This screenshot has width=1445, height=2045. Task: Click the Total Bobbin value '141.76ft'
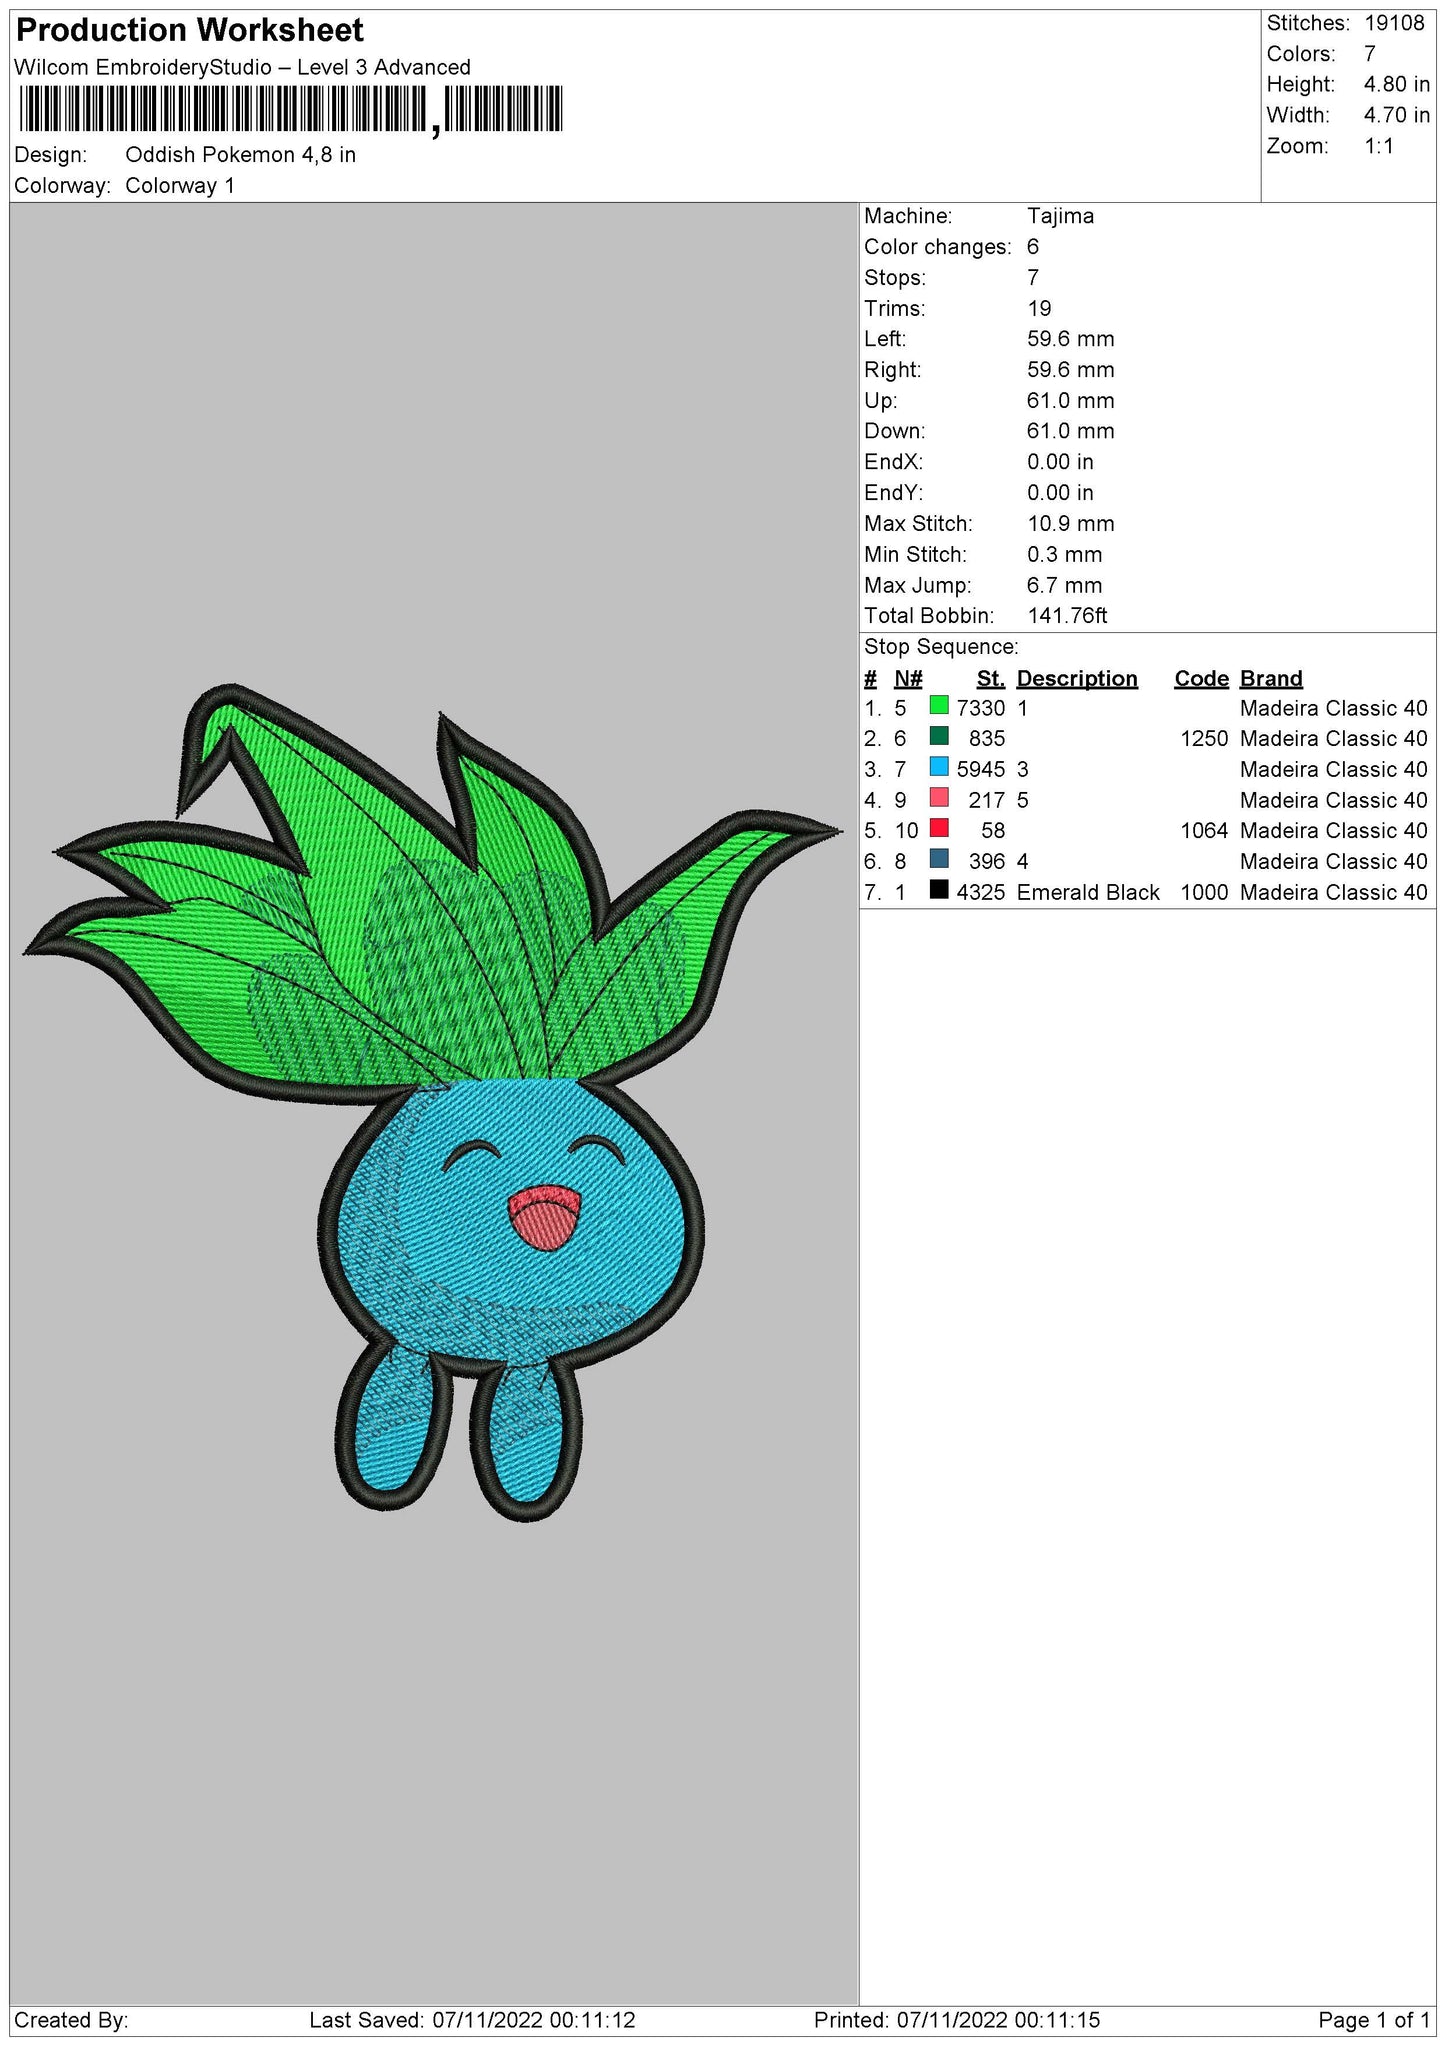click(x=1067, y=616)
